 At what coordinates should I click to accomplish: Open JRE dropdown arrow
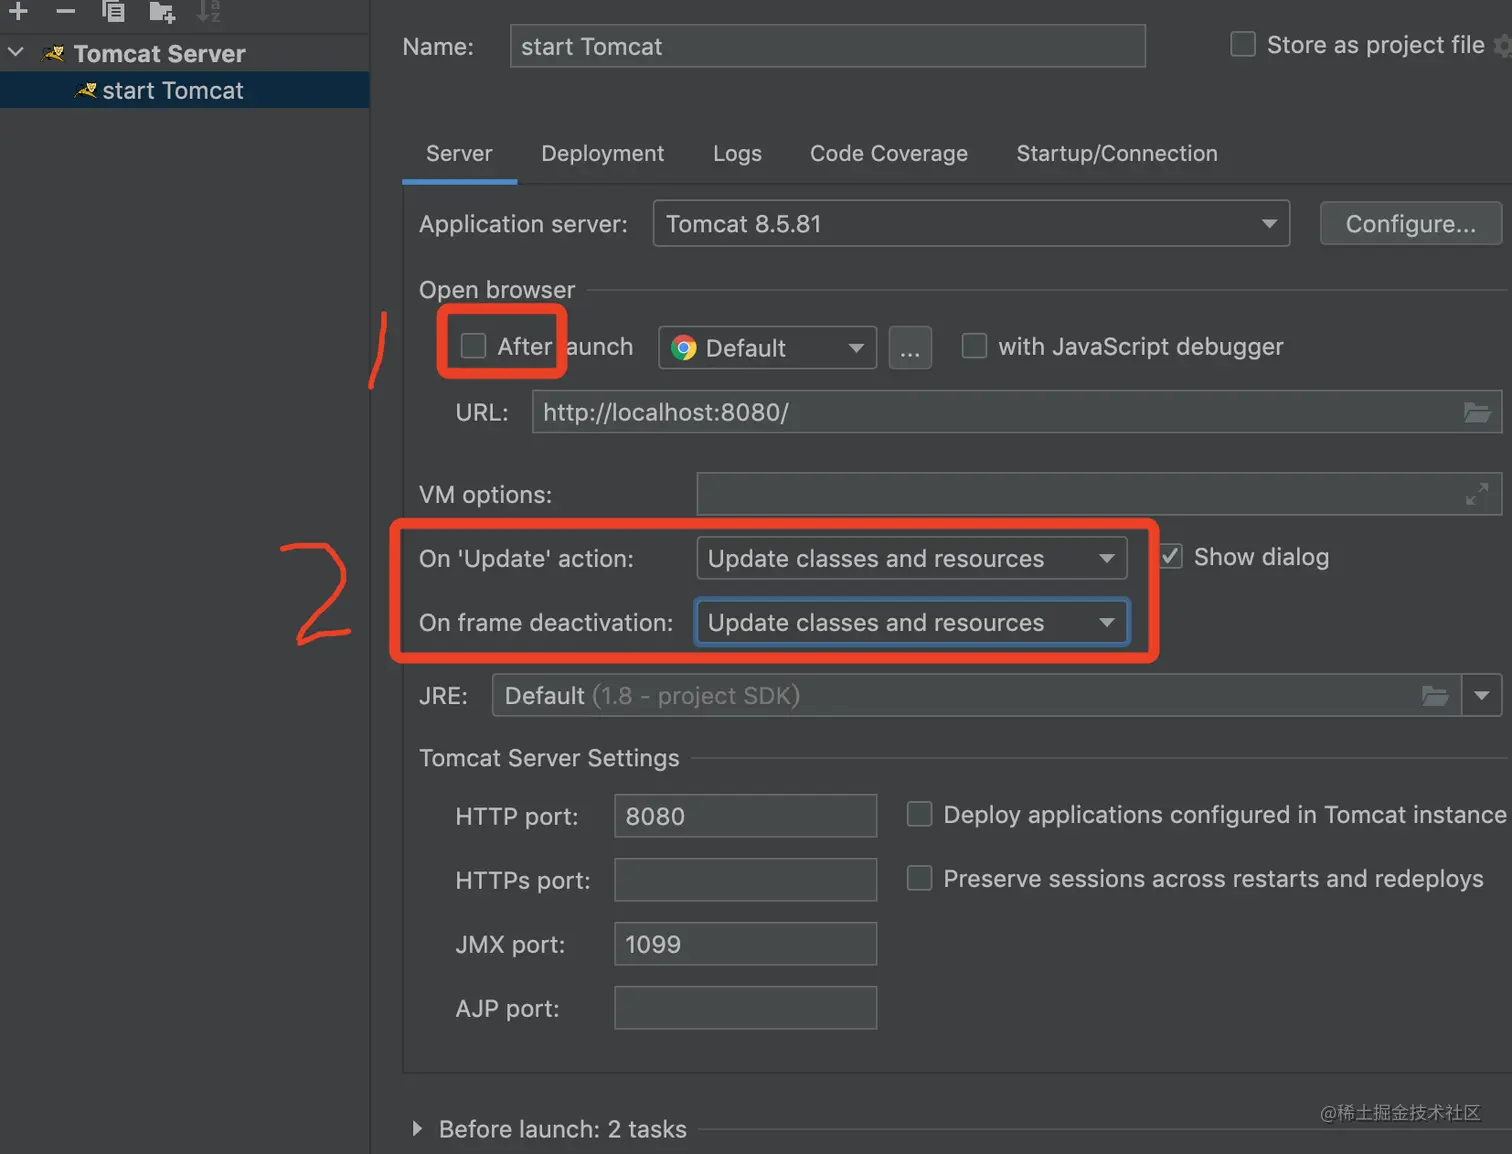[x=1482, y=696]
